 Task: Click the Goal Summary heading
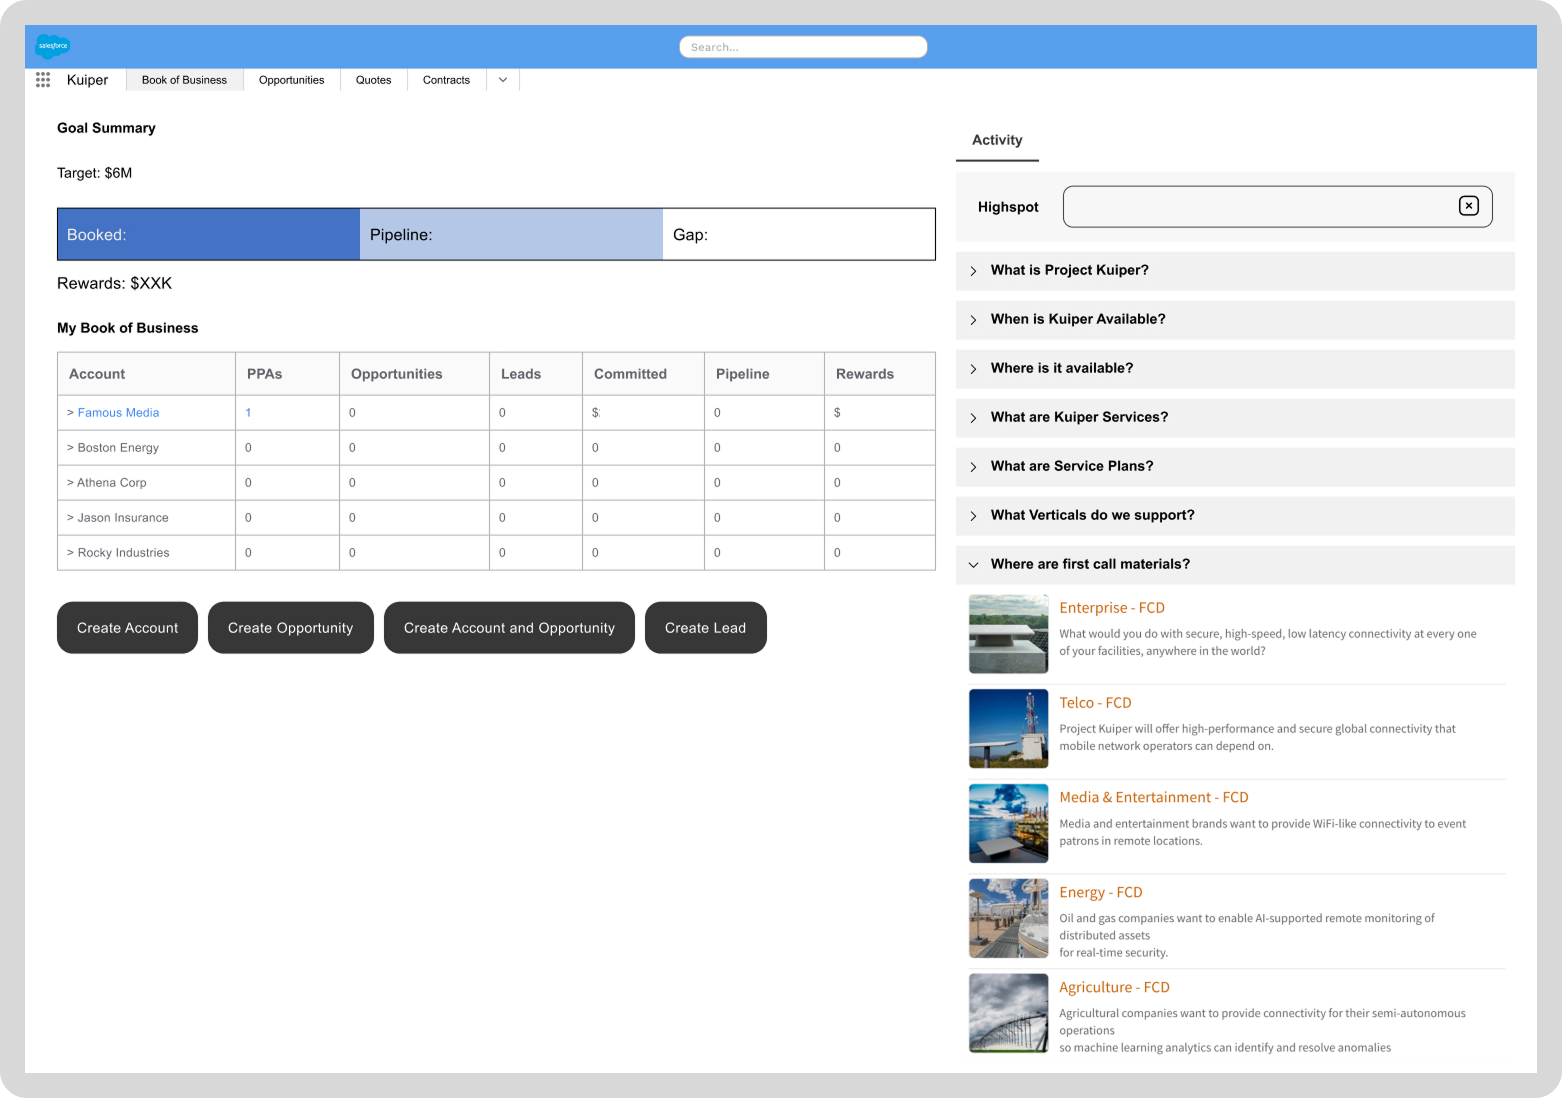(x=106, y=128)
